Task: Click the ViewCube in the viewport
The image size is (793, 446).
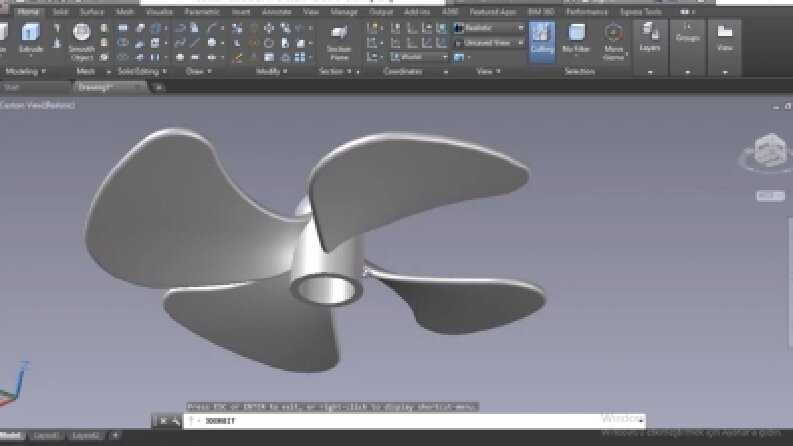Action: click(769, 151)
